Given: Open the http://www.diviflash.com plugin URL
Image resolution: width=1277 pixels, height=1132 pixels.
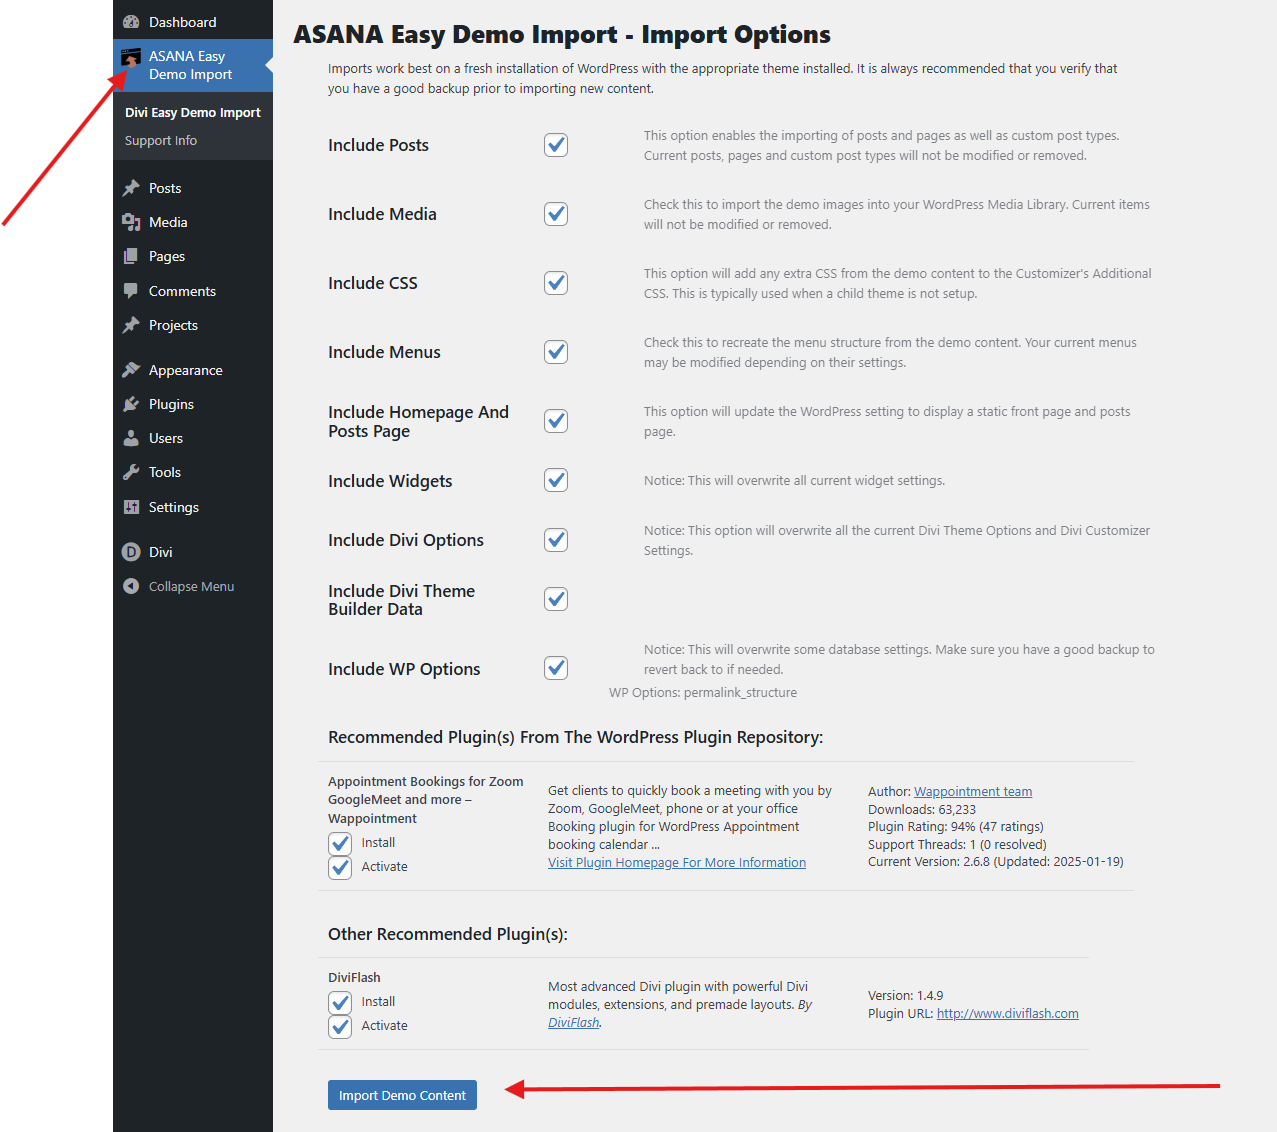Looking at the screenshot, I should pyautogui.click(x=1008, y=1014).
